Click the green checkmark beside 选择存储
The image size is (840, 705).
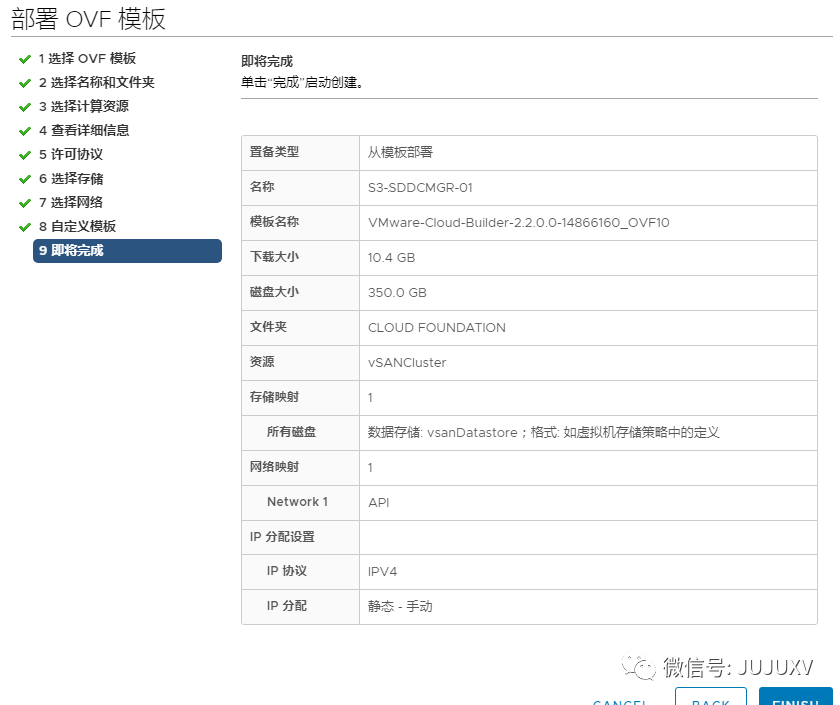tap(25, 179)
